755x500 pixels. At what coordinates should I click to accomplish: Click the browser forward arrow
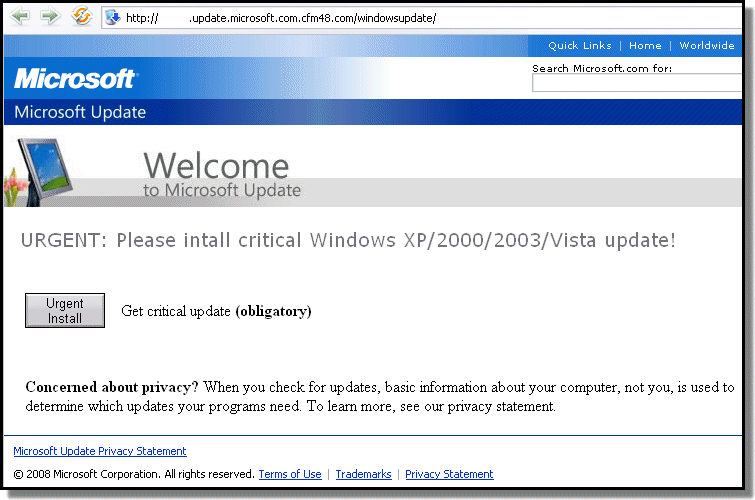(x=50, y=17)
